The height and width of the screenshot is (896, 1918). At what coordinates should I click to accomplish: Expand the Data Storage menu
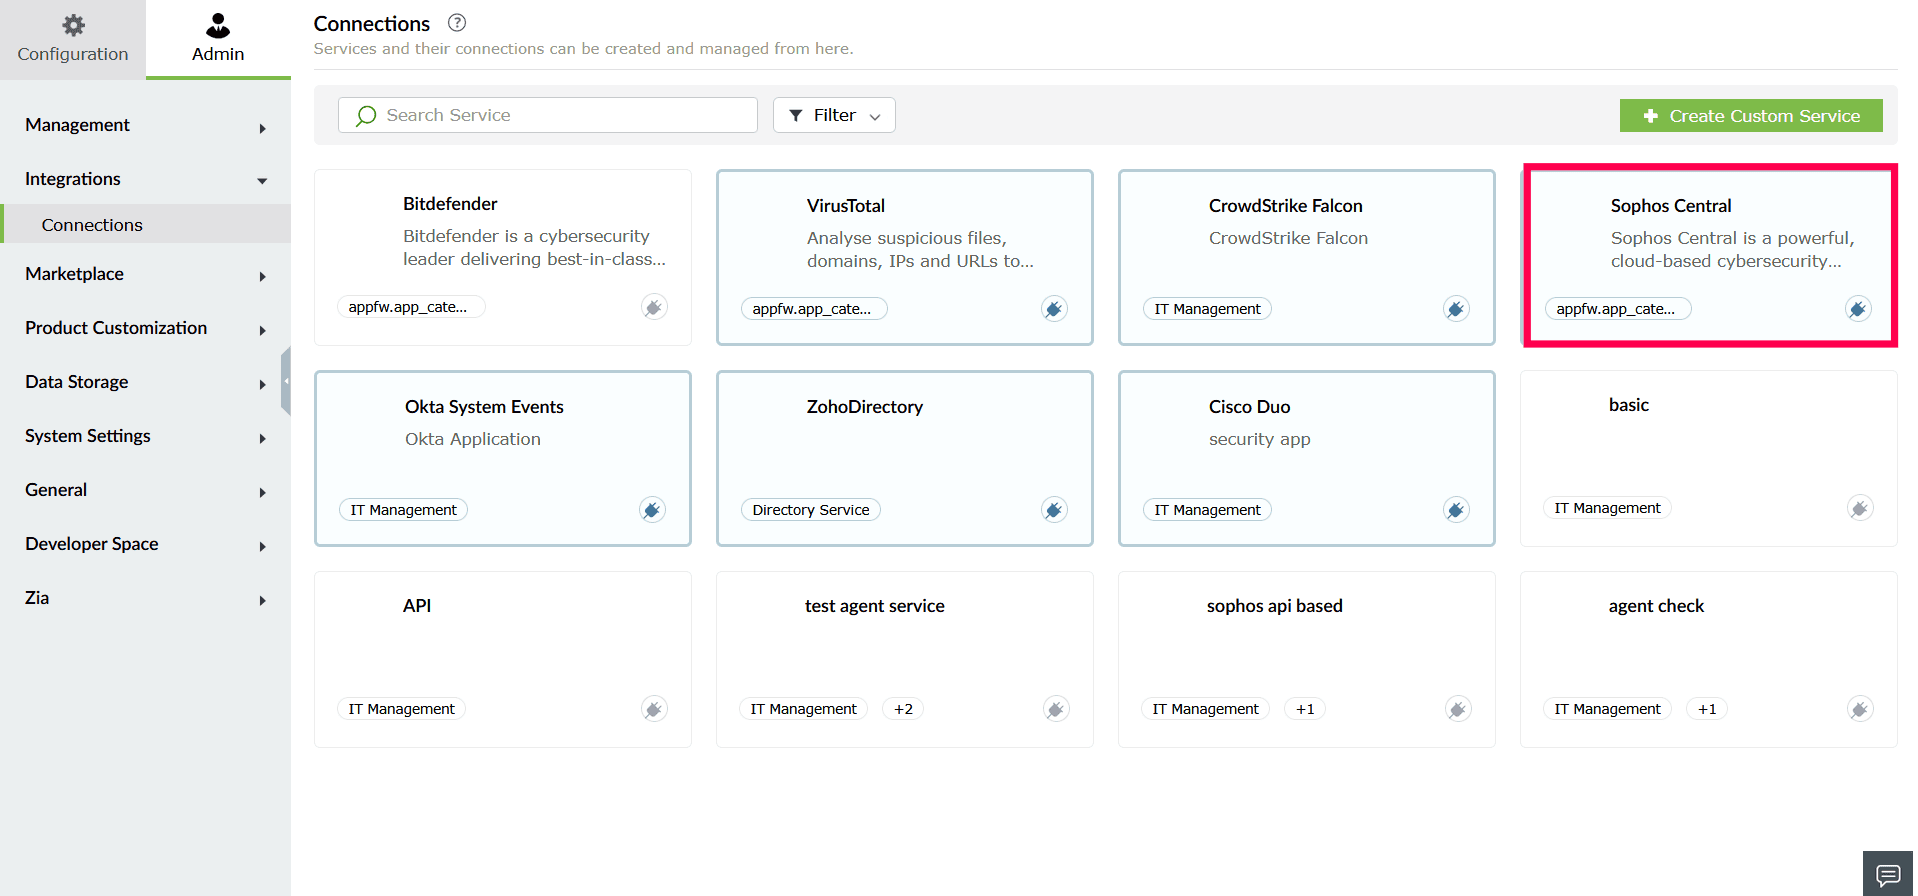[x=146, y=382]
